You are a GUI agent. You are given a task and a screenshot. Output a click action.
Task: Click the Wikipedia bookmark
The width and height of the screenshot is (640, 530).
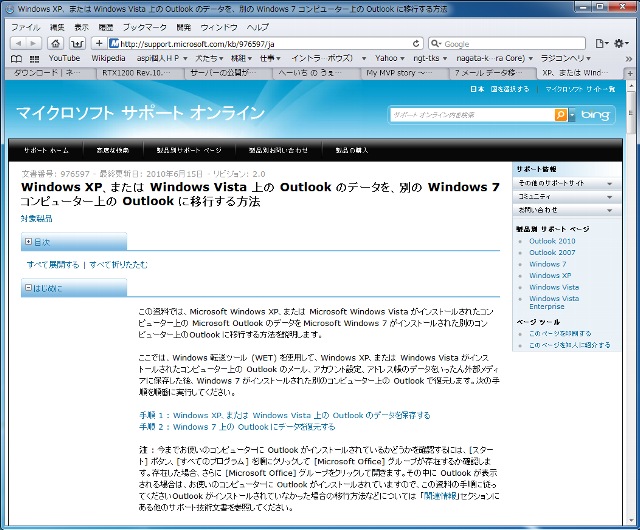[108, 58]
